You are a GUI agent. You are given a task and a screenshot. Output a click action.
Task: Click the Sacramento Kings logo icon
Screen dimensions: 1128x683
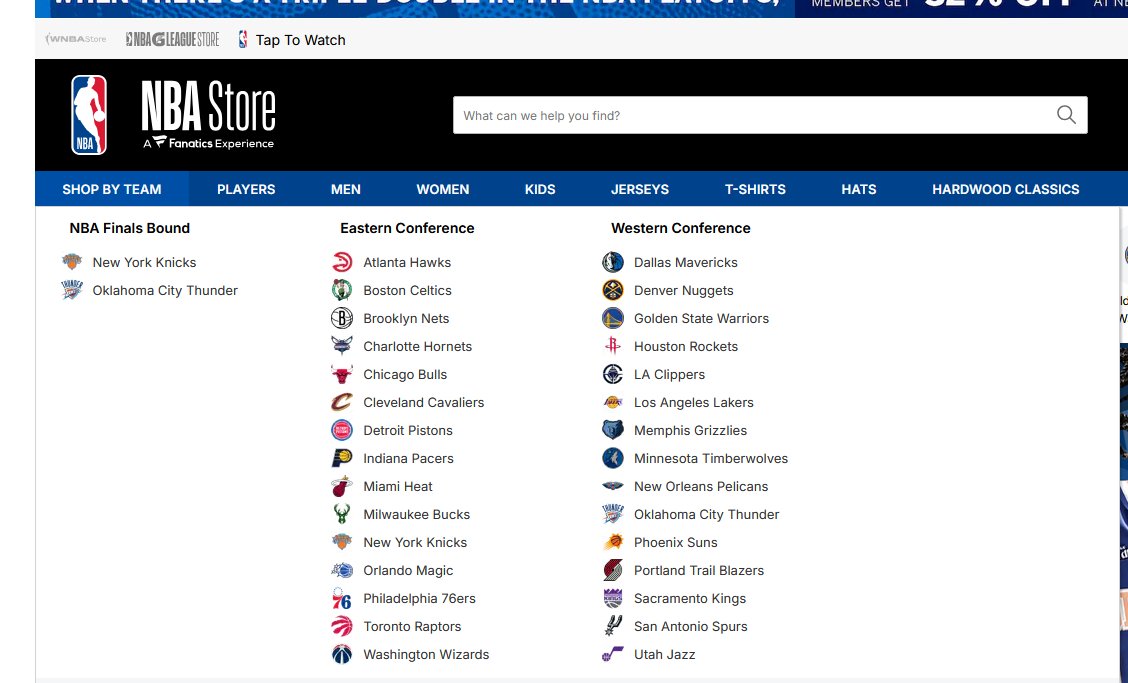tap(612, 599)
